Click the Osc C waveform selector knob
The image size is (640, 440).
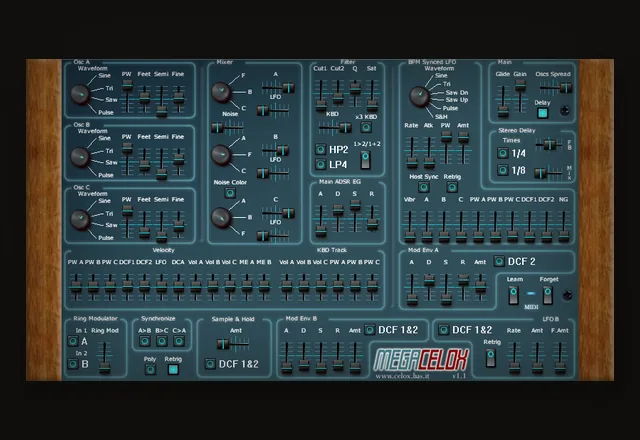80,220
